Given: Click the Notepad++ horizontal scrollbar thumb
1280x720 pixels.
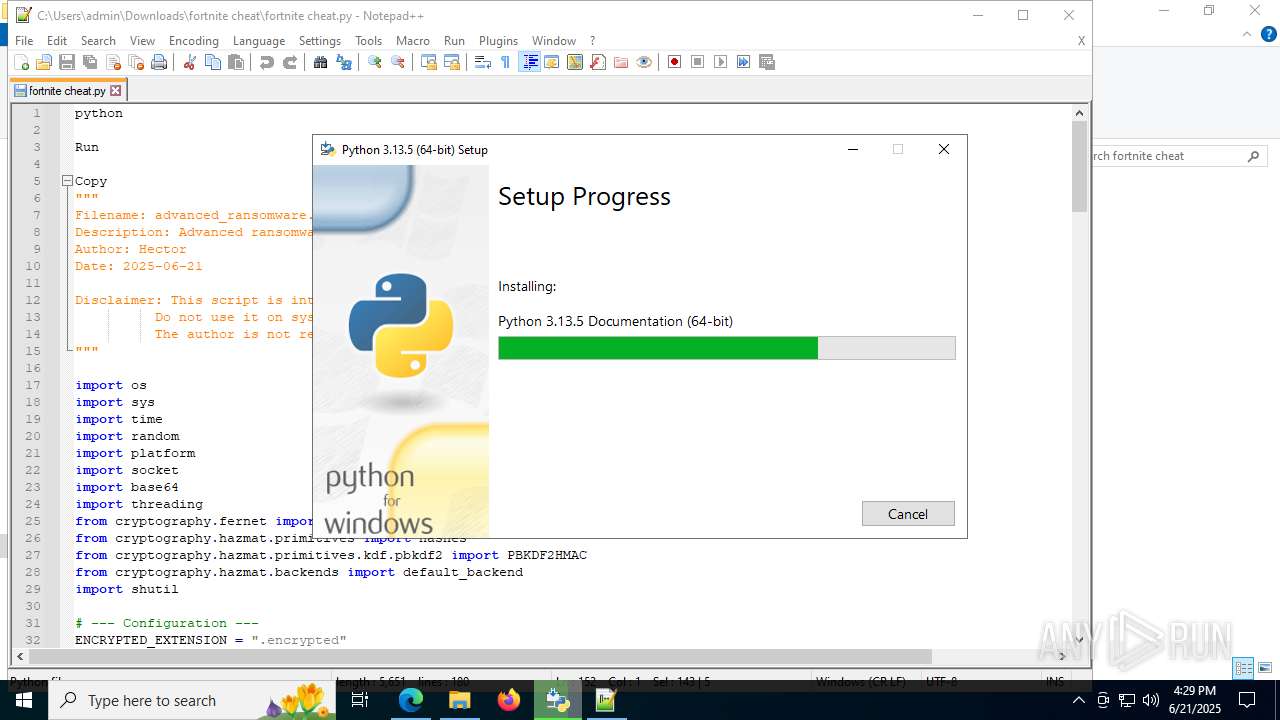Looking at the screenshot, I should 480,657.
